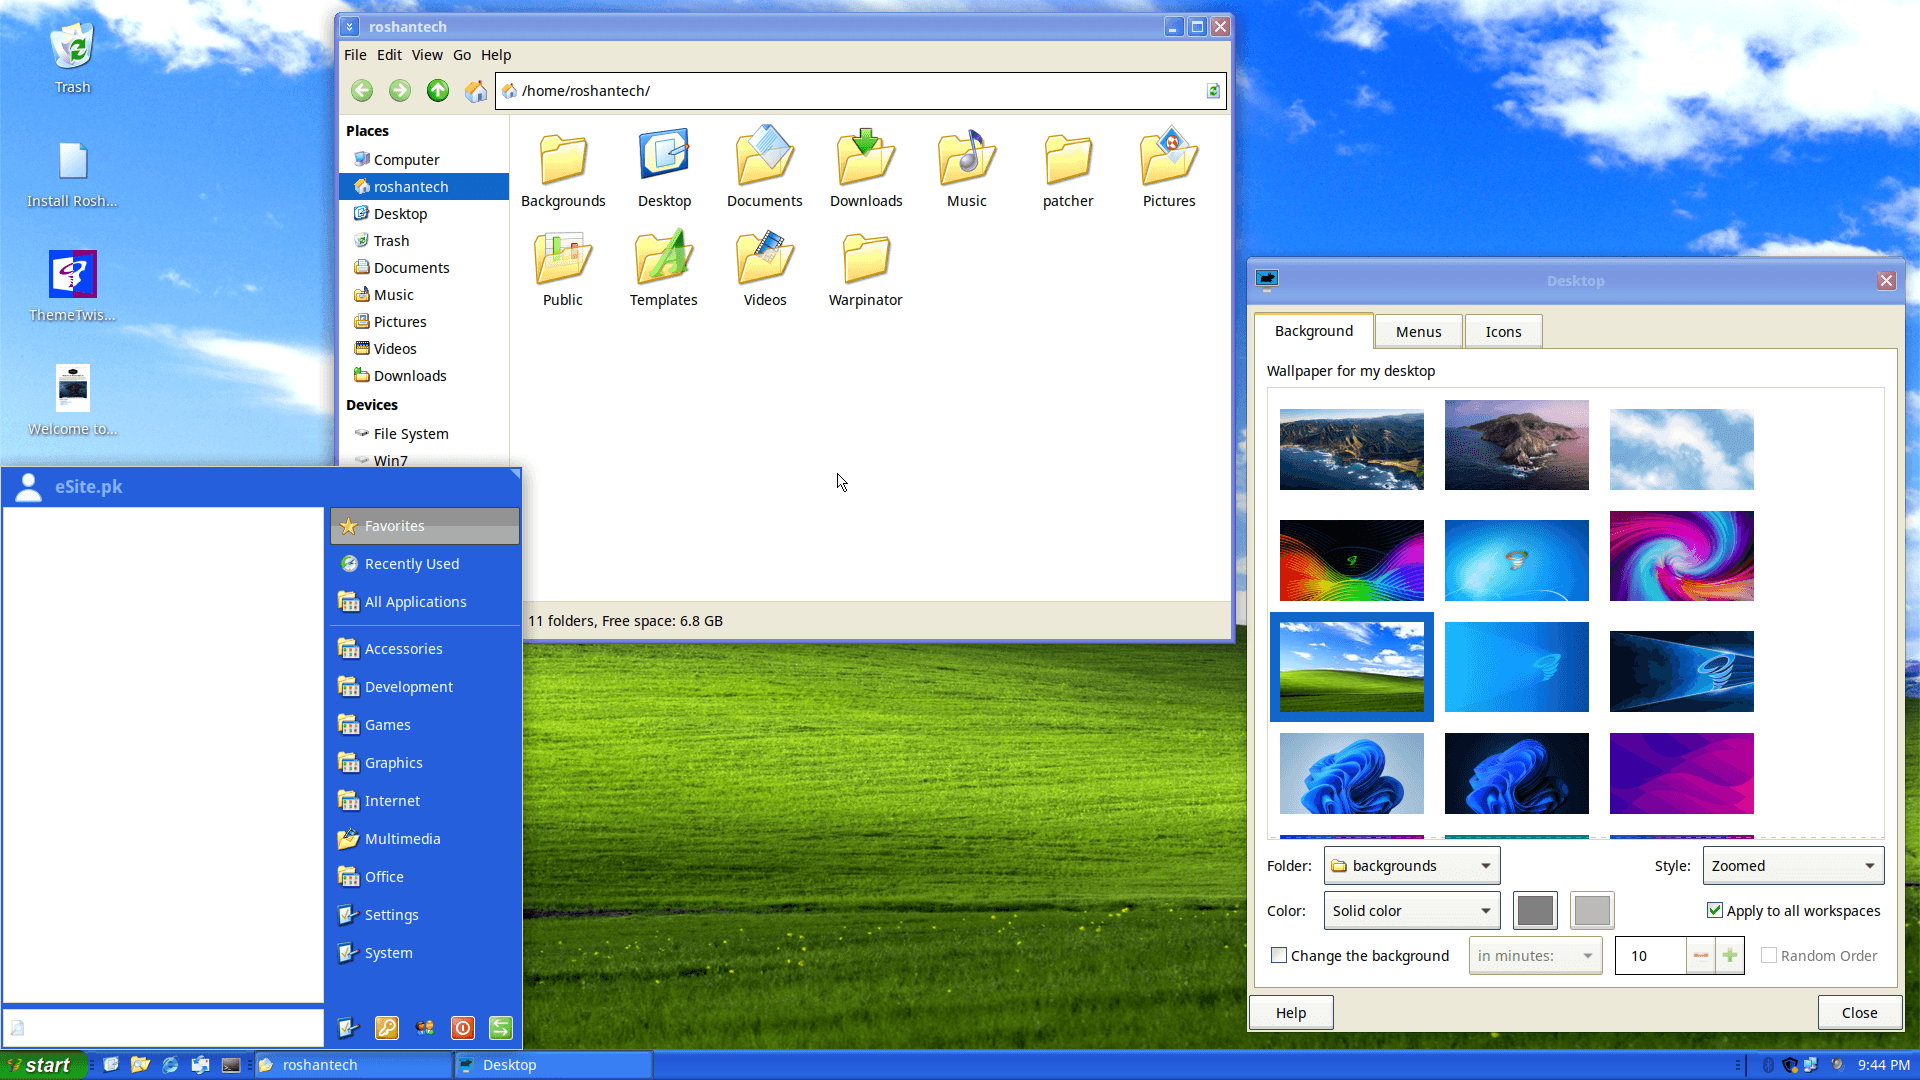Viewport: 1920px width, 1080px height.
Task: Select the Welcome to... desktop file
Action: coord(72,400)
